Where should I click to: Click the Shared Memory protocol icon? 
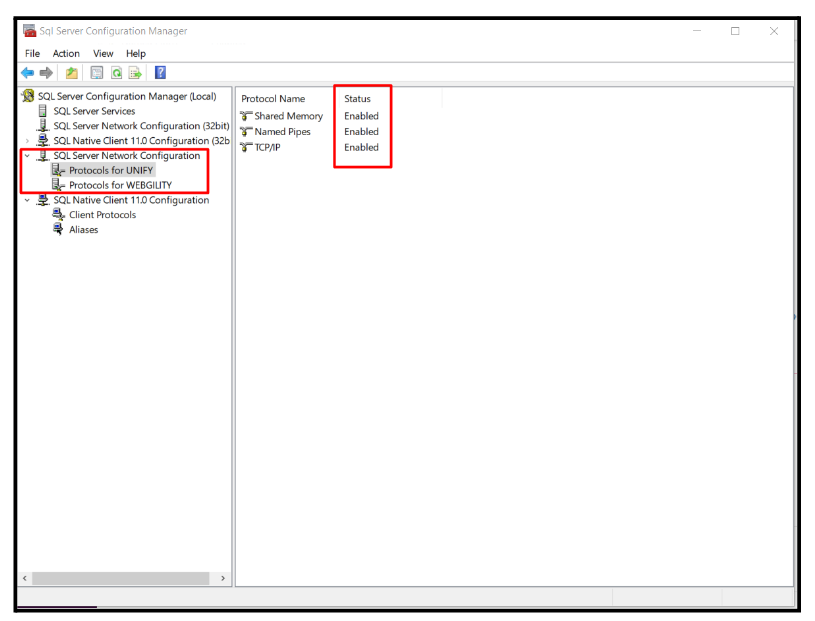(x=245, y=116)
